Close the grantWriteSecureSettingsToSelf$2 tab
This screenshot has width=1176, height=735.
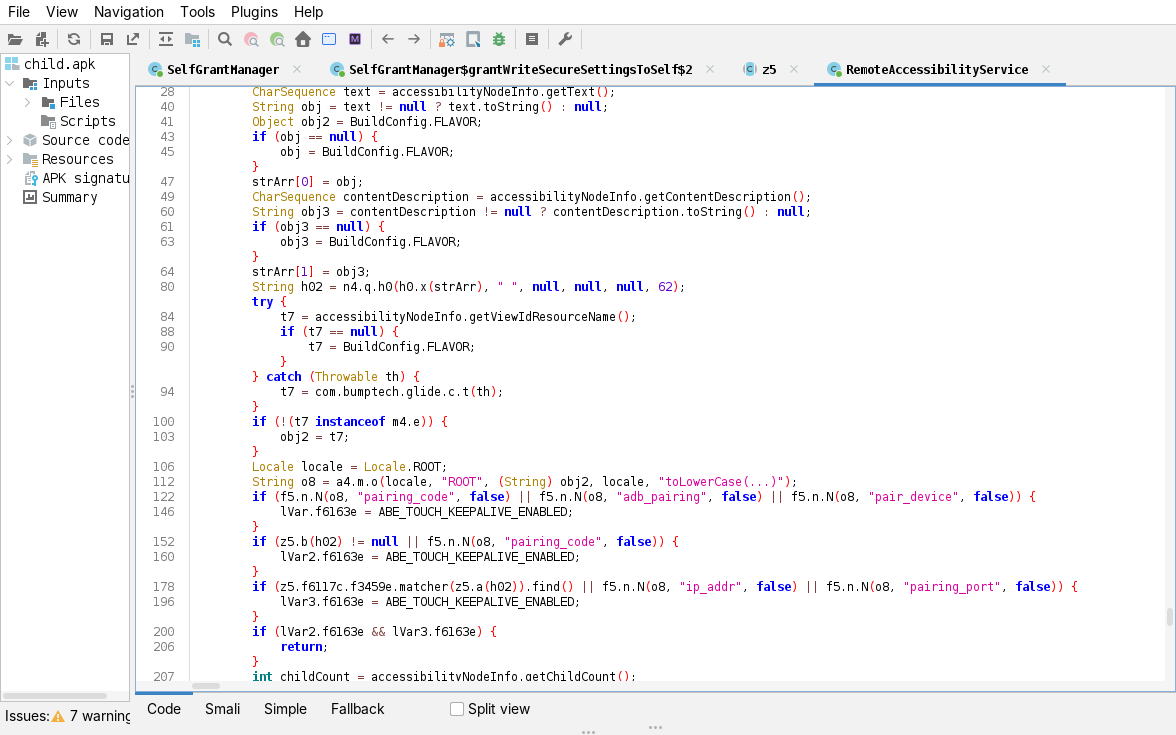[x=710, y=69]
